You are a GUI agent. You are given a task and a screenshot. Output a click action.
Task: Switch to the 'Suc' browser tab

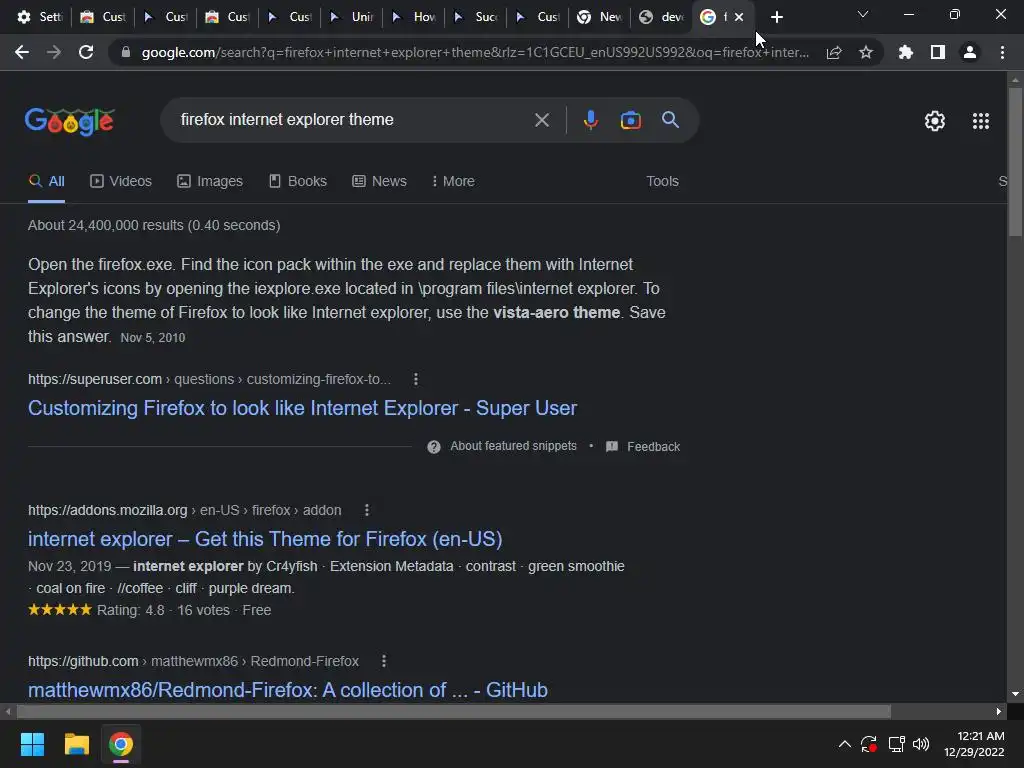tap(476, 17)
